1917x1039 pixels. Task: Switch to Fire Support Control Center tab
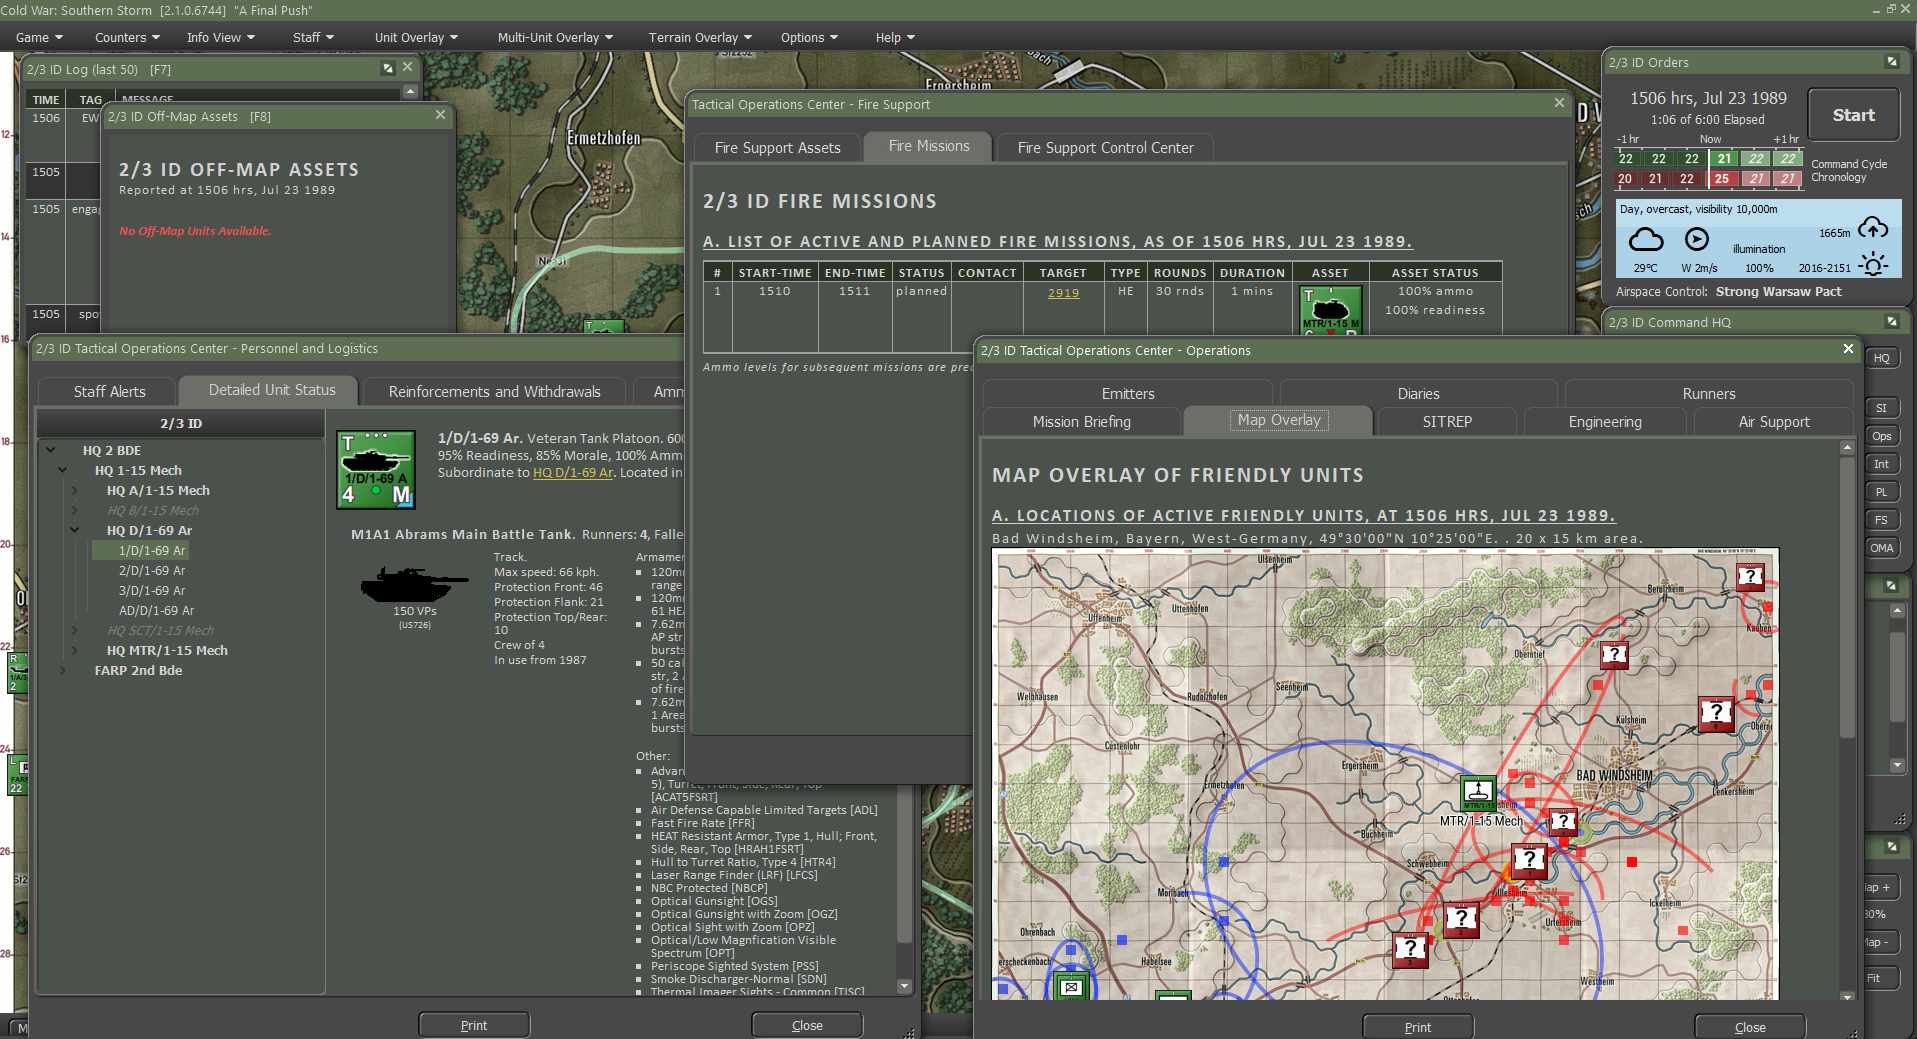[x=1105, y=148]
